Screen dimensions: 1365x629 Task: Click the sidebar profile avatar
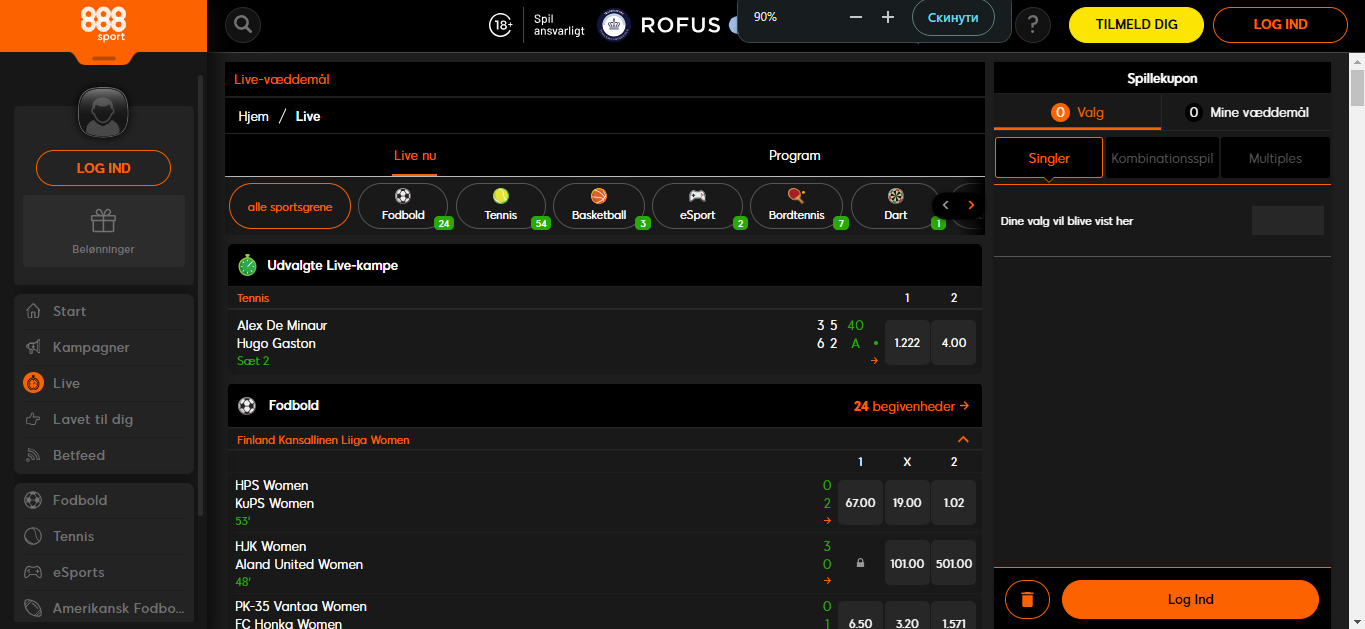click(104, 112)
